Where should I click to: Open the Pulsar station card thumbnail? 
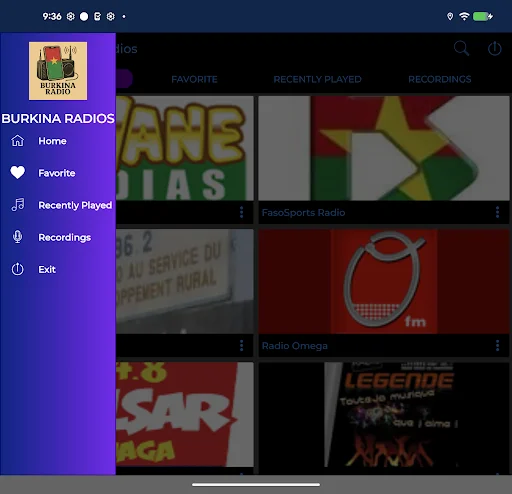pos(185,414)
